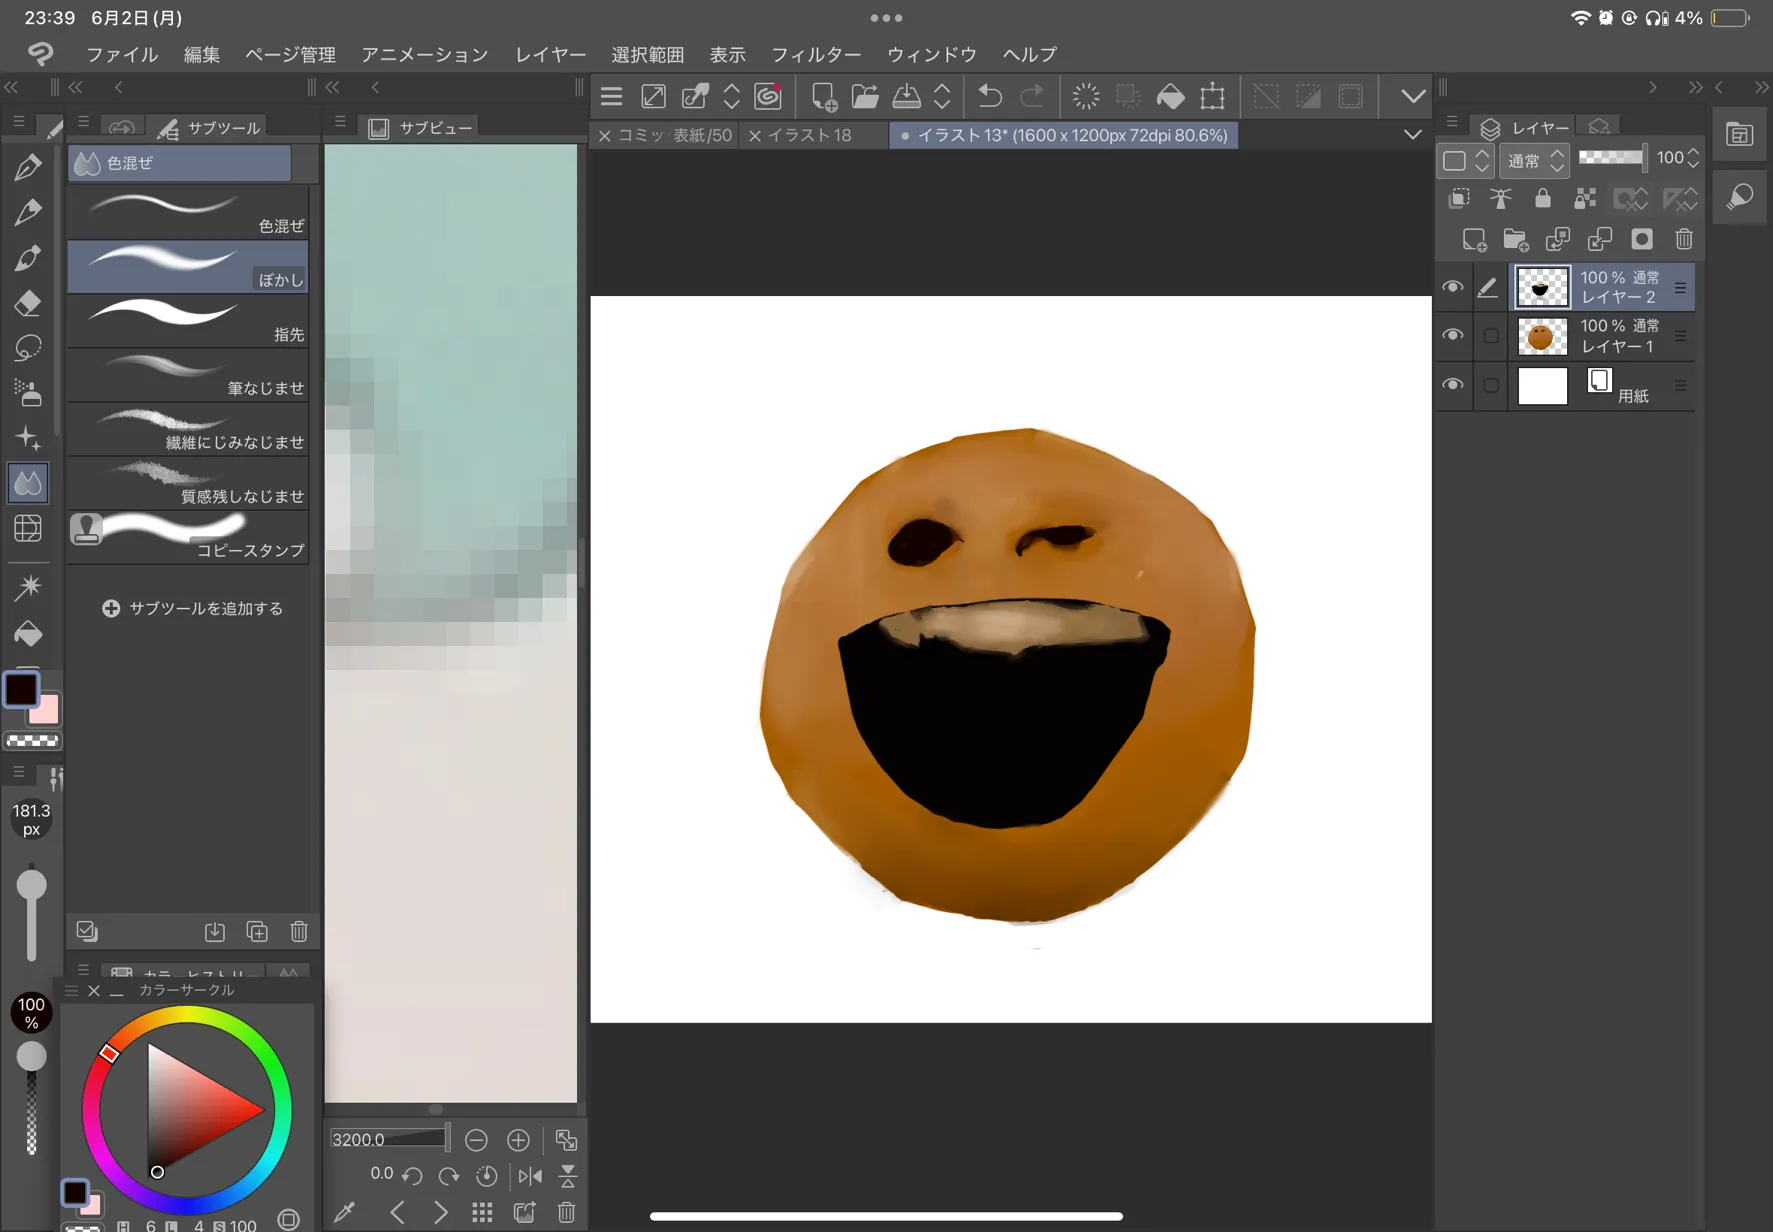The width and height of the screenshot is (1773, 1232).
Task: Select the Decoration sparkle tool
Action: point(28,438)
